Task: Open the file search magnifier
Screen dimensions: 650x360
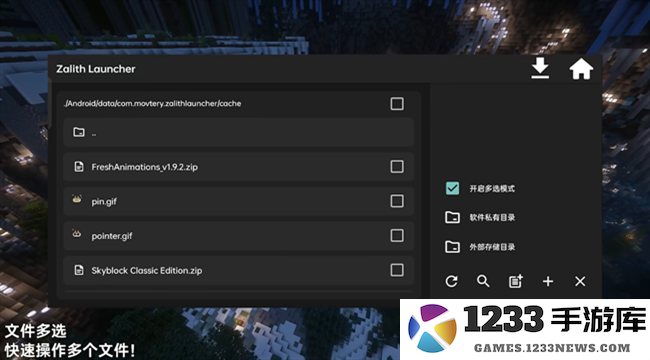Action: (483, 281)
